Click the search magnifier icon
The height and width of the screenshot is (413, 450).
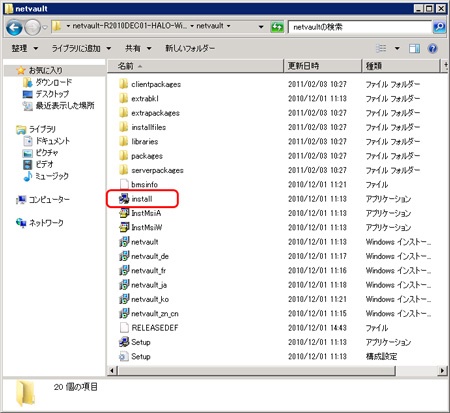(x=439, y=27)
